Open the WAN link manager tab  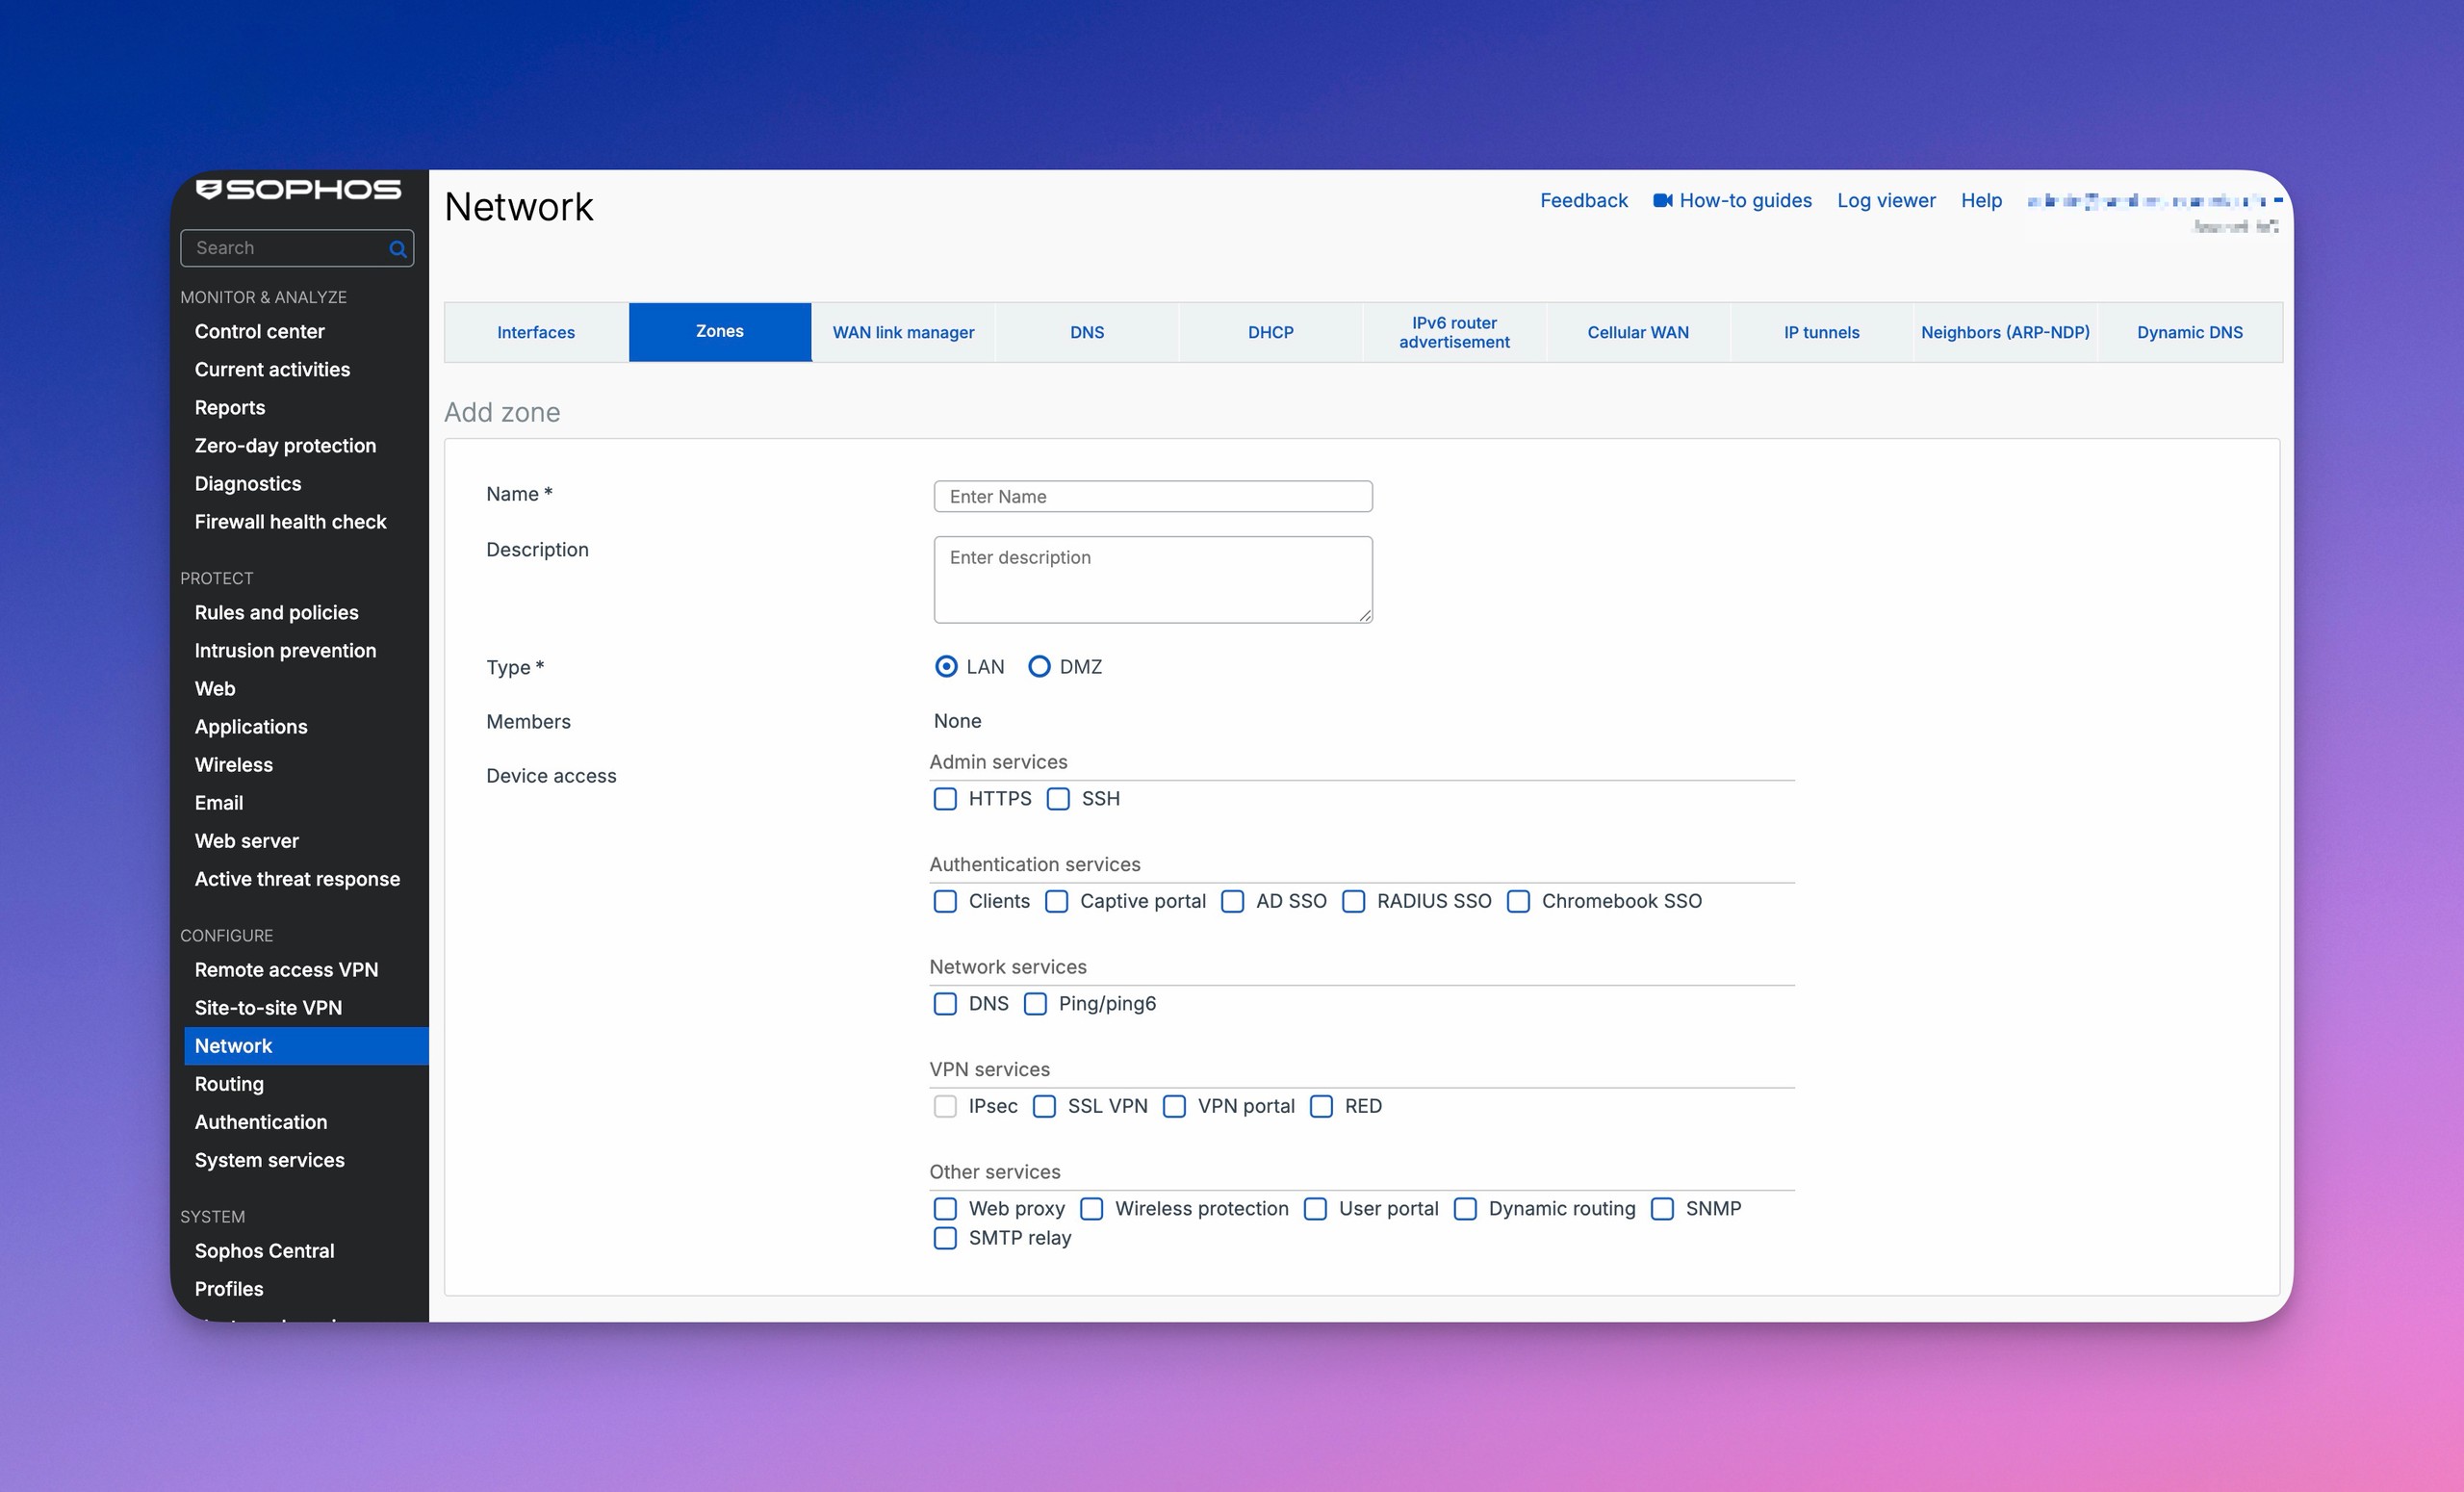point(903,332)
